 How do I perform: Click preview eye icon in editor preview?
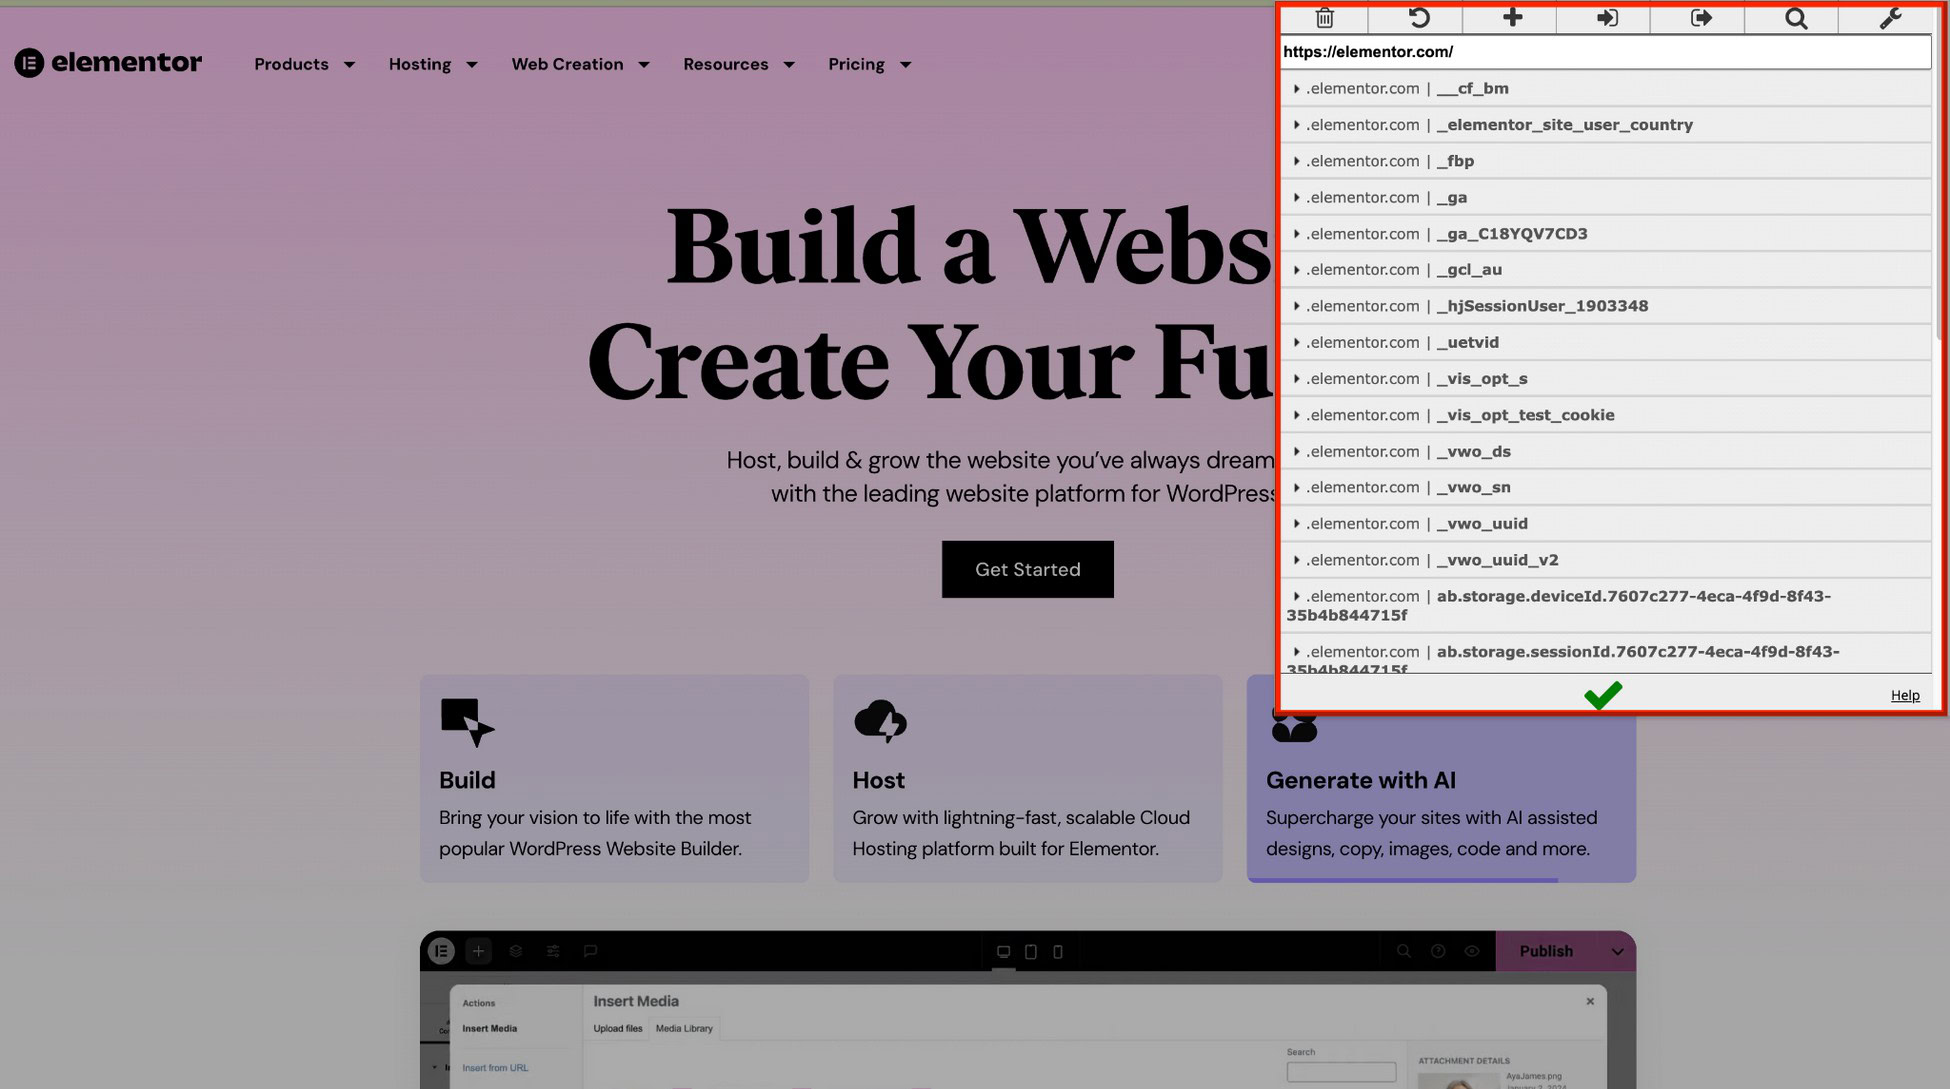pyautogui.click(x=1472, y=951)
